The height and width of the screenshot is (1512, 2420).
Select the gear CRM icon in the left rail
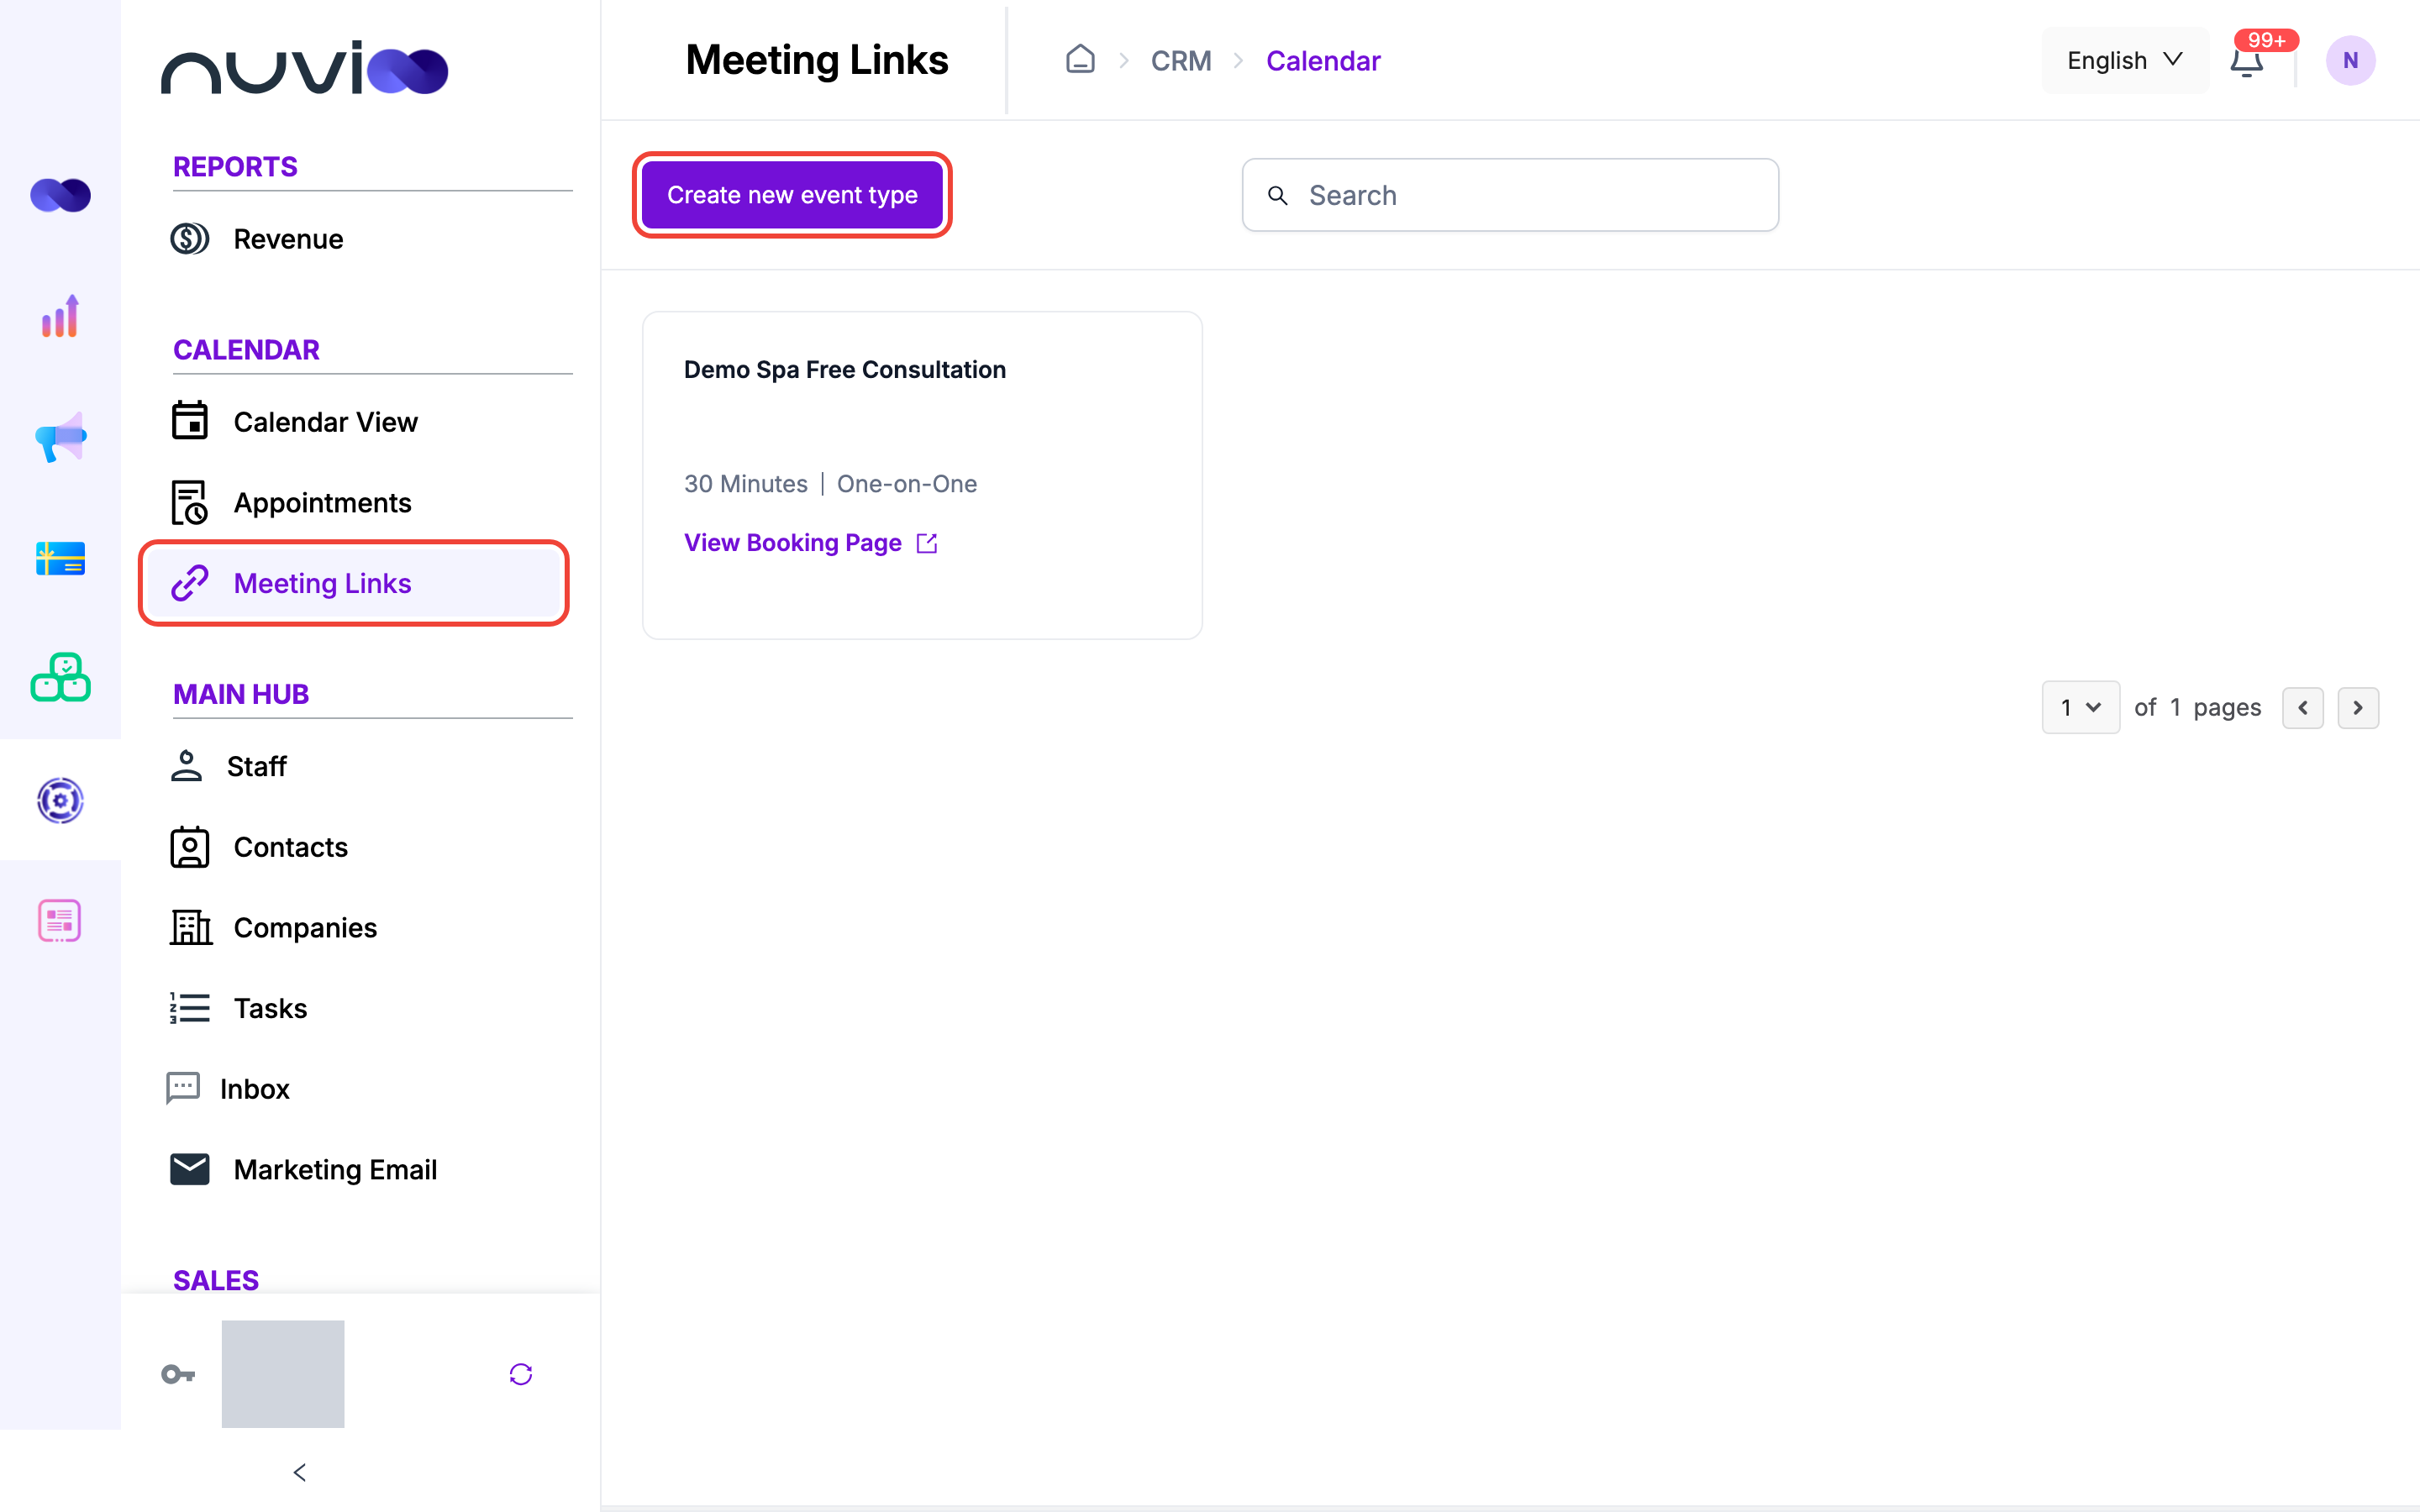[x=60, y=800]
